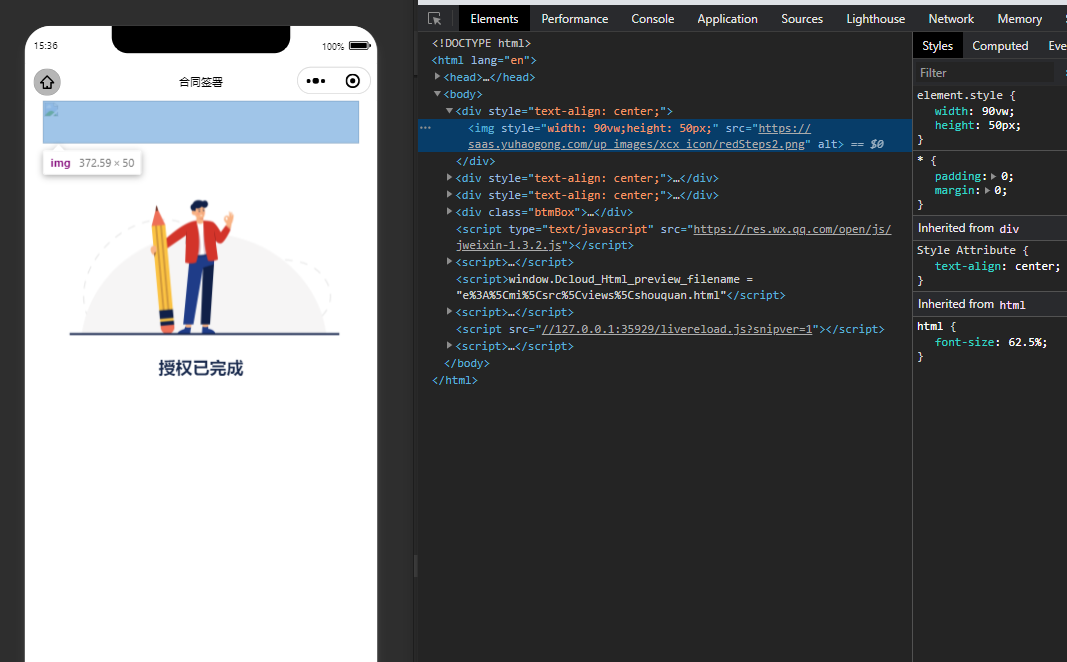Select the closing </body> tag line
This screenshot has width=1067, height=662.
coord(467,363)
